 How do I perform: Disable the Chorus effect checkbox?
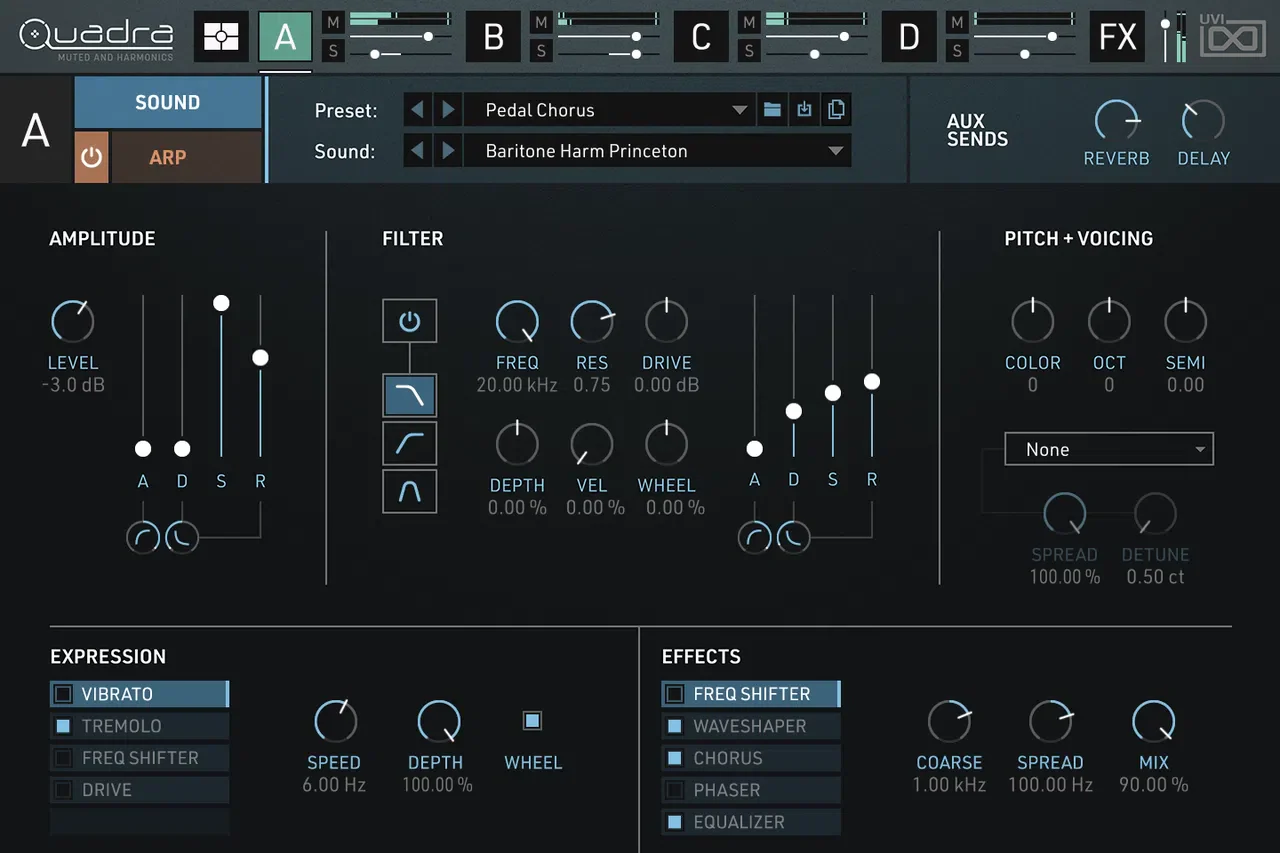pyautogui.click(x=675, y=758)
